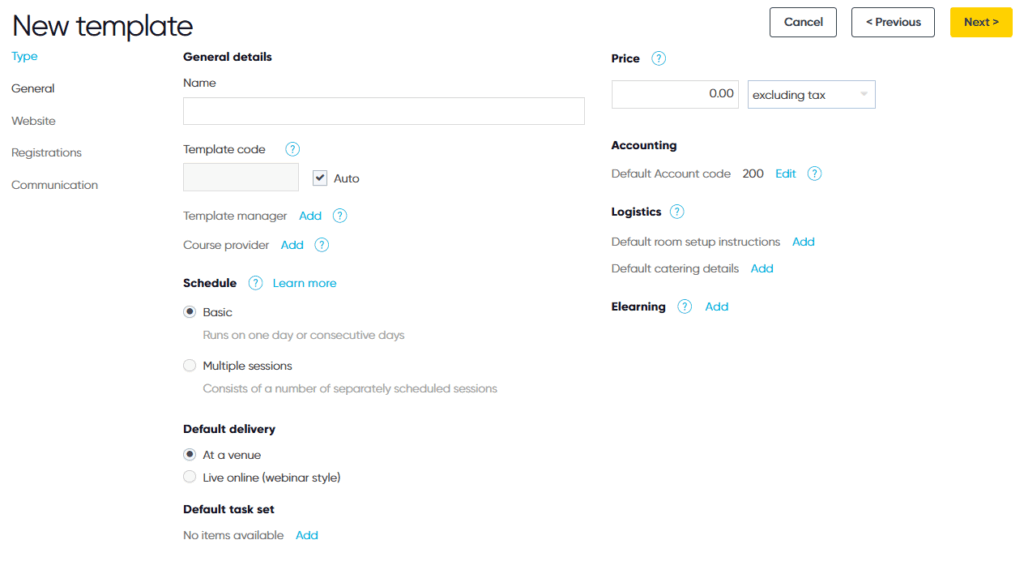
Task: Choose Live online (webinar style) delivery
Action: pos(189,477)
